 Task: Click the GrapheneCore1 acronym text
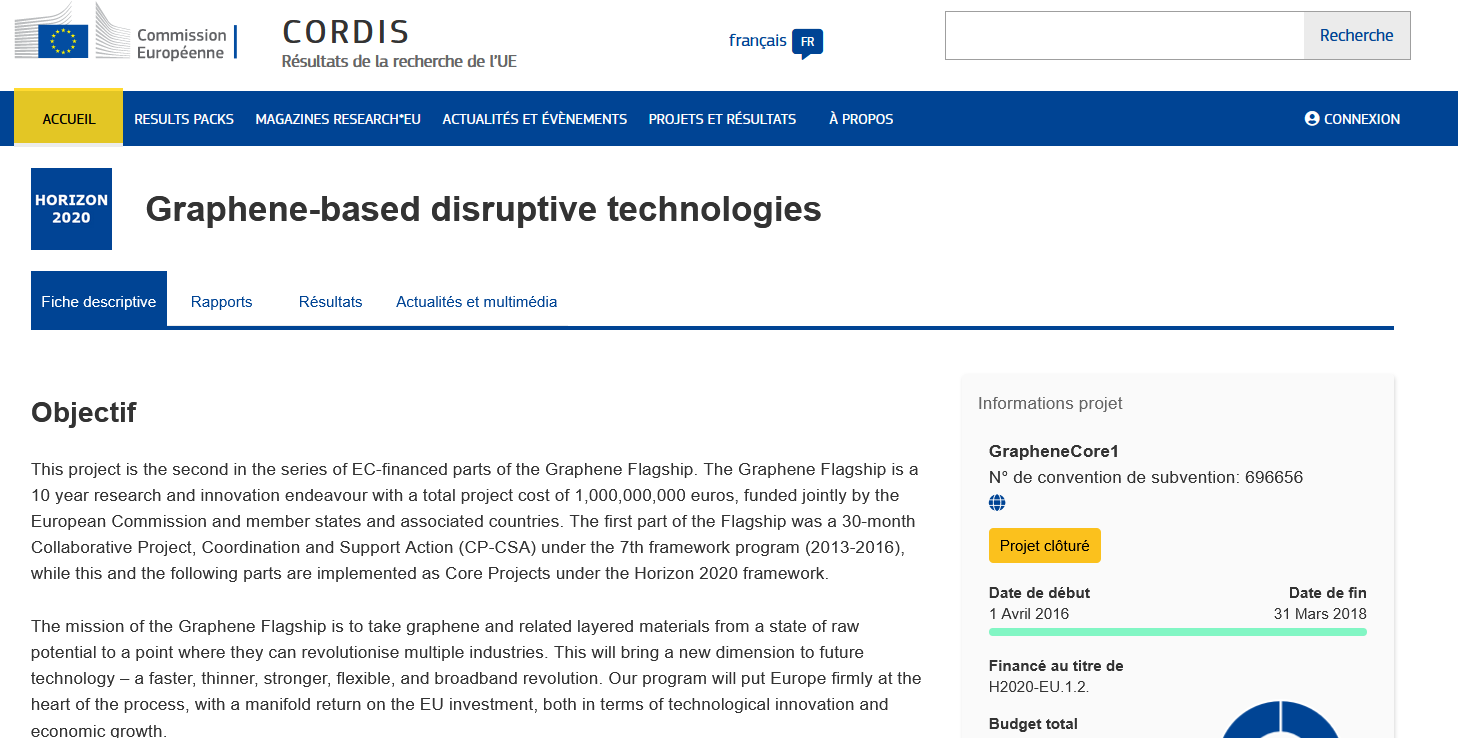[x=1054, y=451]
